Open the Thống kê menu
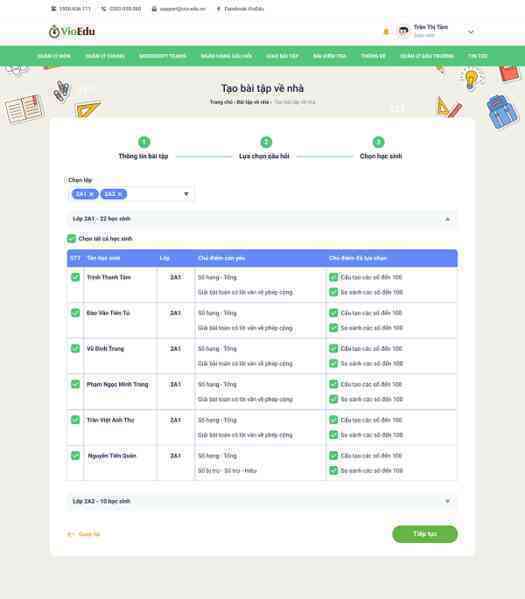525x599 pixels. (x=373, y=56)
